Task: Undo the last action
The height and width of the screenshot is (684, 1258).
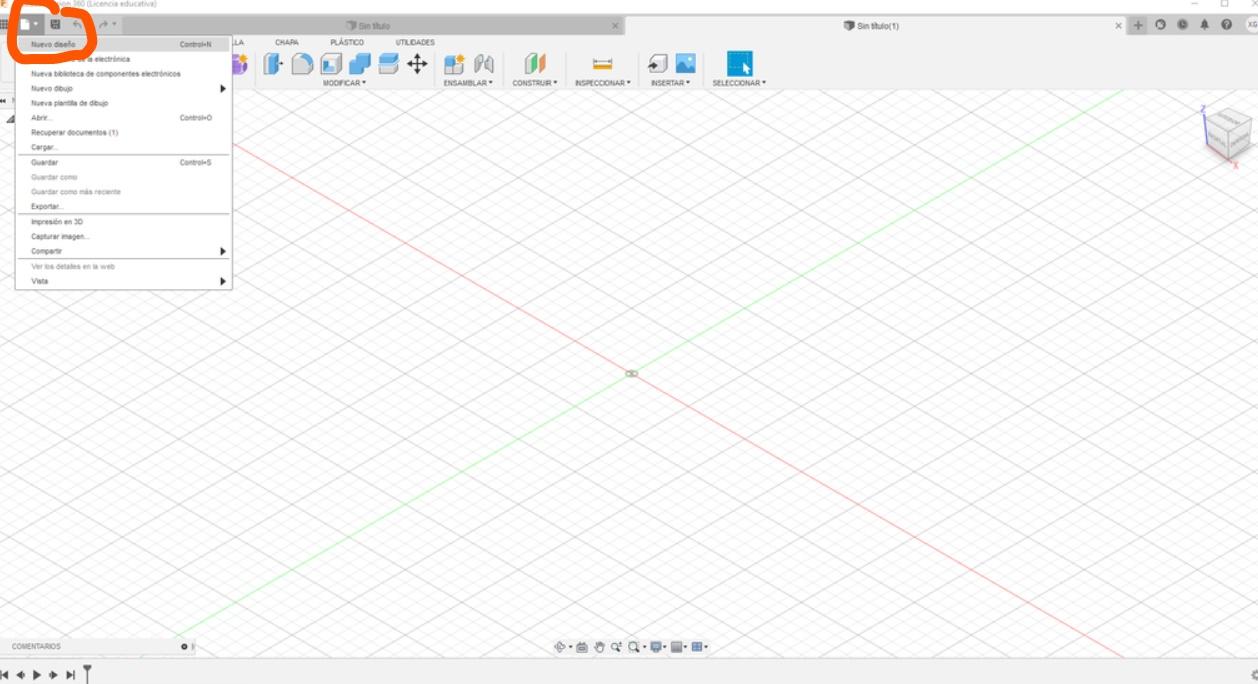Action: [x=78, y=24]
